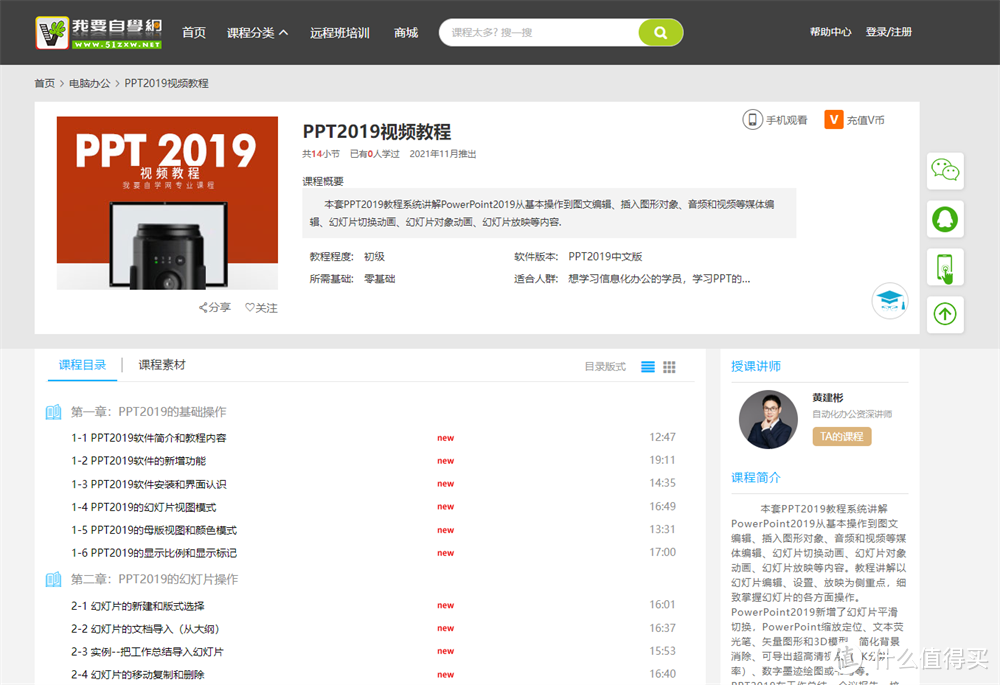Click instructor name 黄建彬
This screenshot has width=1000, height=685.
pyautogui.click(x=828, y=397)
